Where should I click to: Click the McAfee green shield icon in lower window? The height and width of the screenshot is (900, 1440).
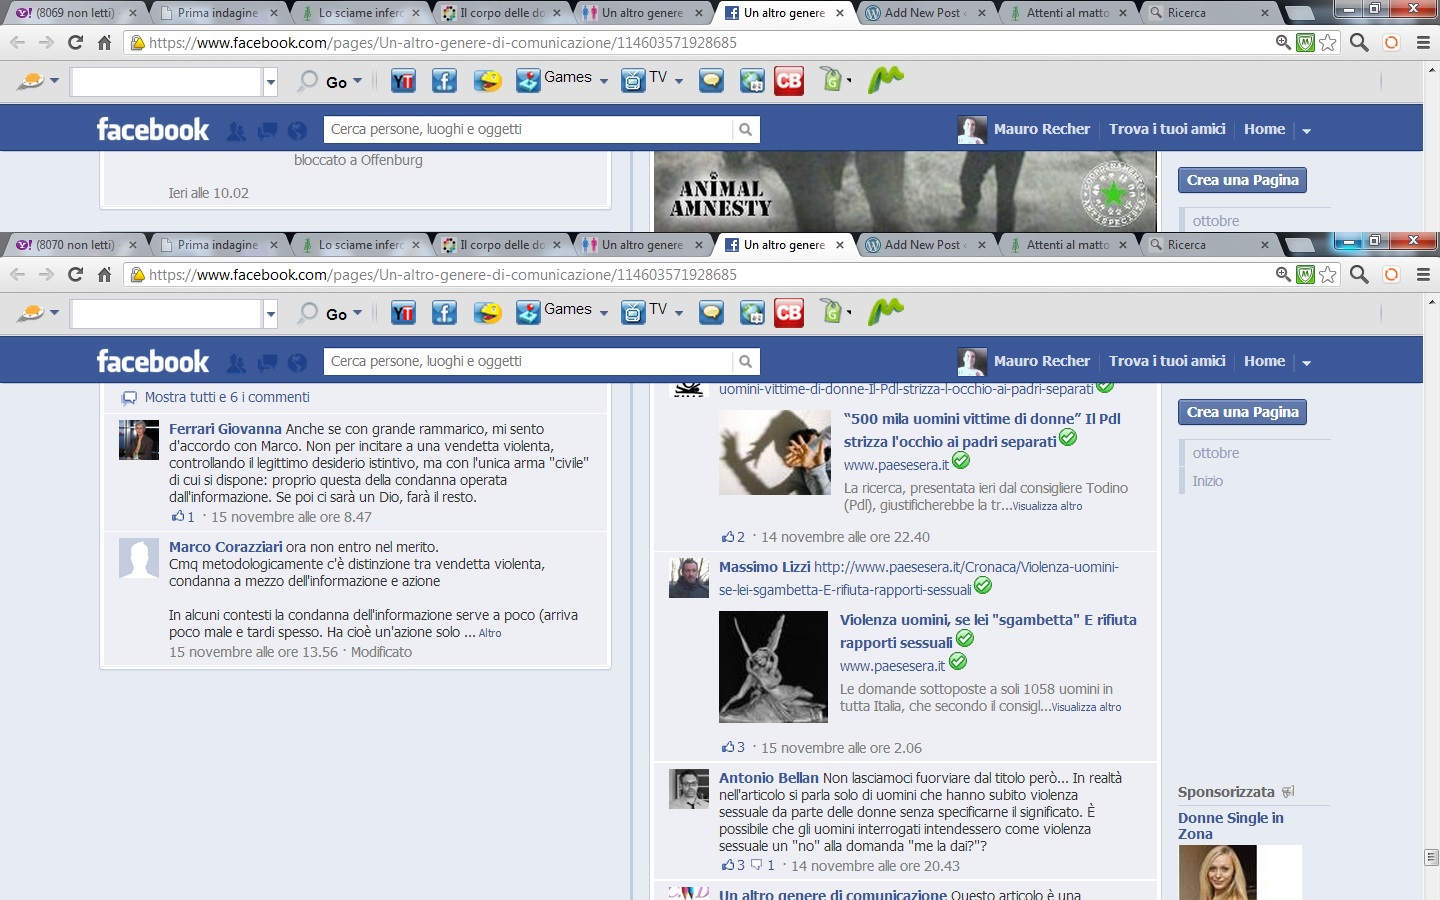1305,275
